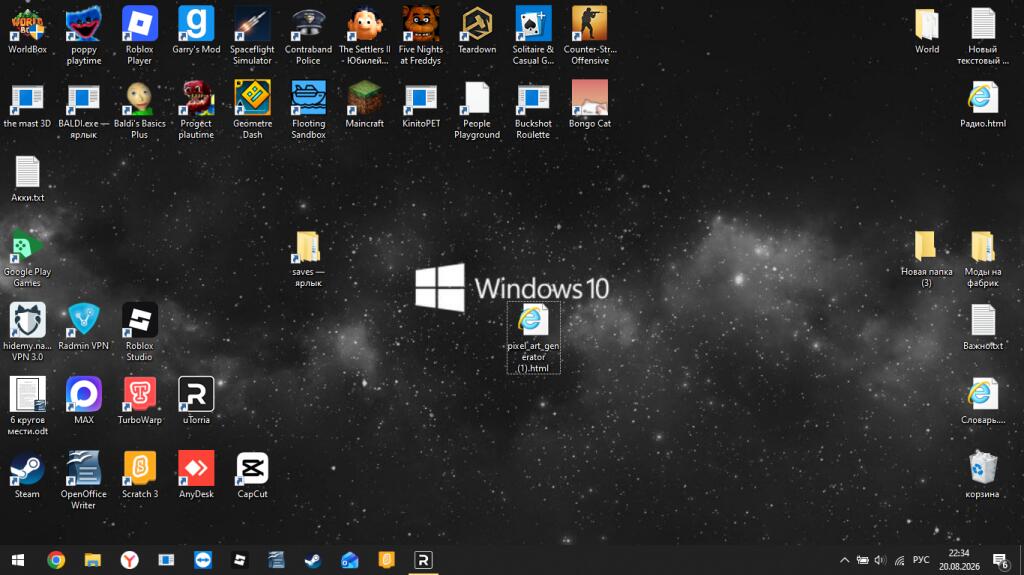The image size is (1024, 575).
Task: Open Steam from the taskbar
Action: [x=313, y=560]
